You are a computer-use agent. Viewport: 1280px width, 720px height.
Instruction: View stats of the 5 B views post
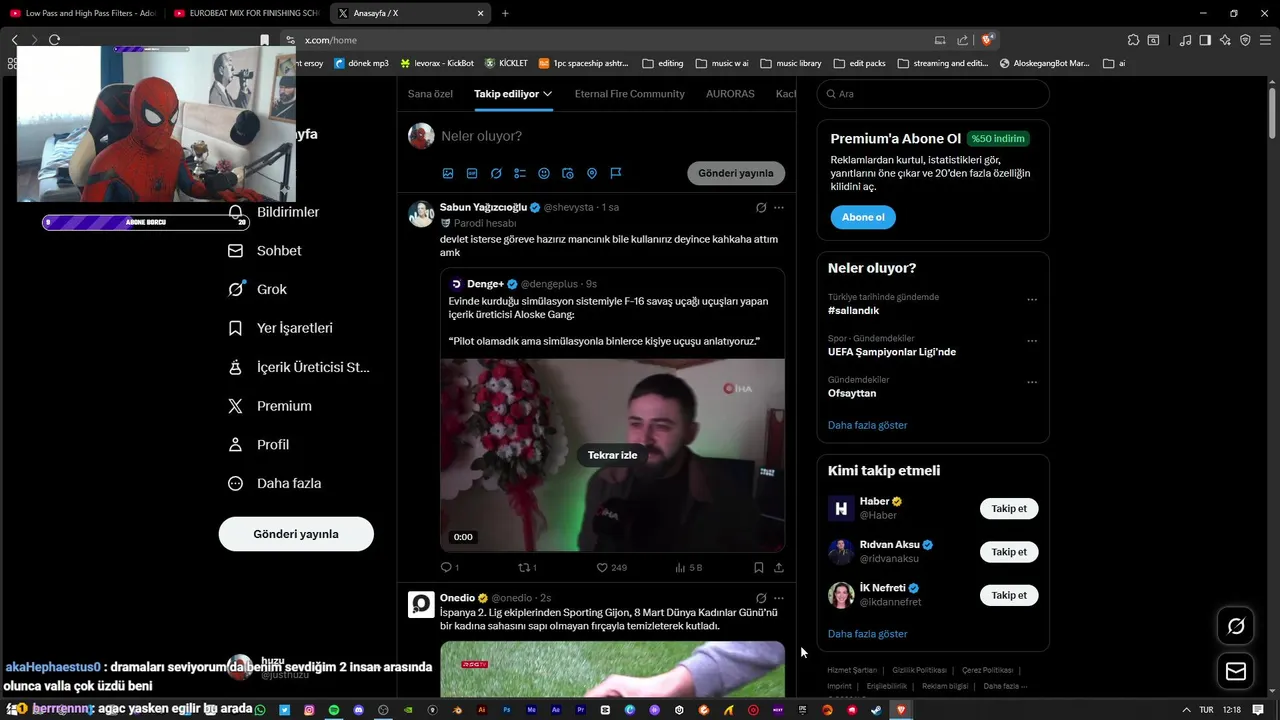(x=688, y=567)
